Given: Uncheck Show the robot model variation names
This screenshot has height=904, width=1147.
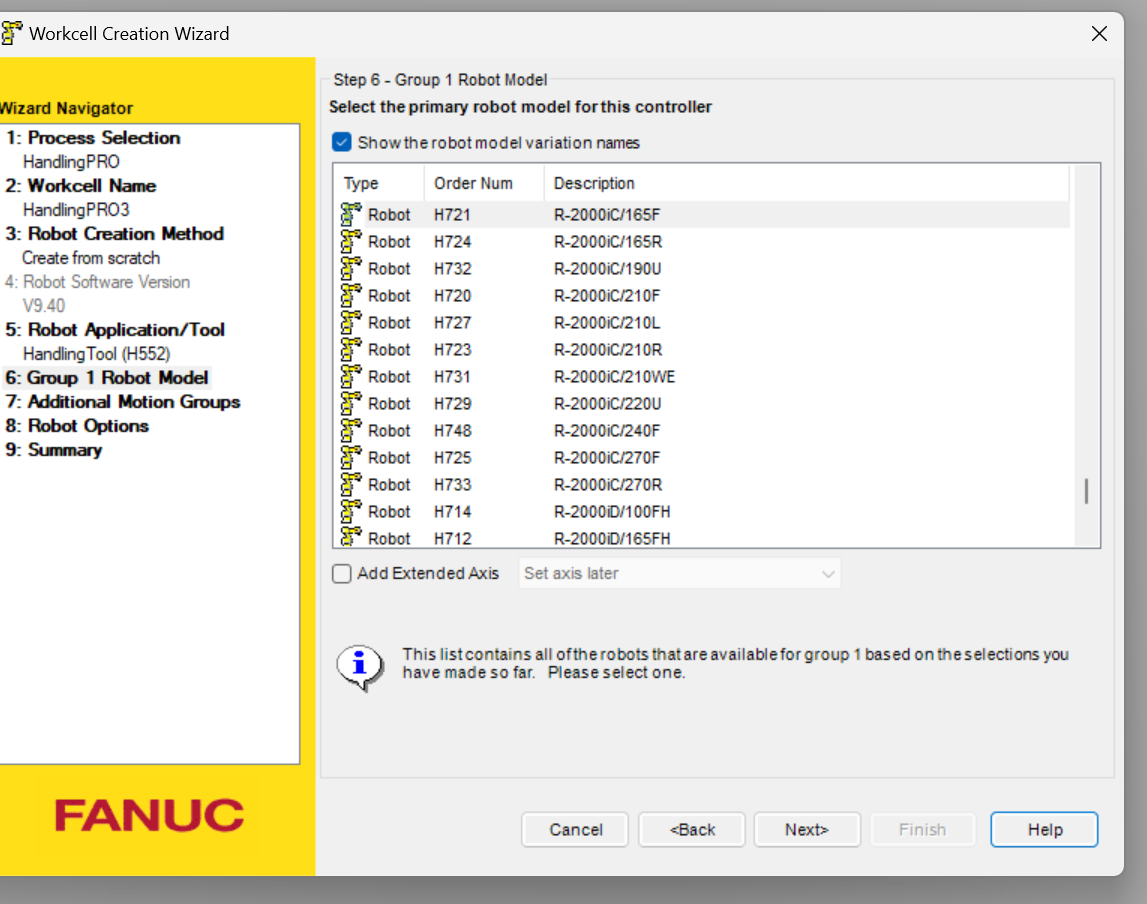Looking at the screenshot, I should coord(342,142).
